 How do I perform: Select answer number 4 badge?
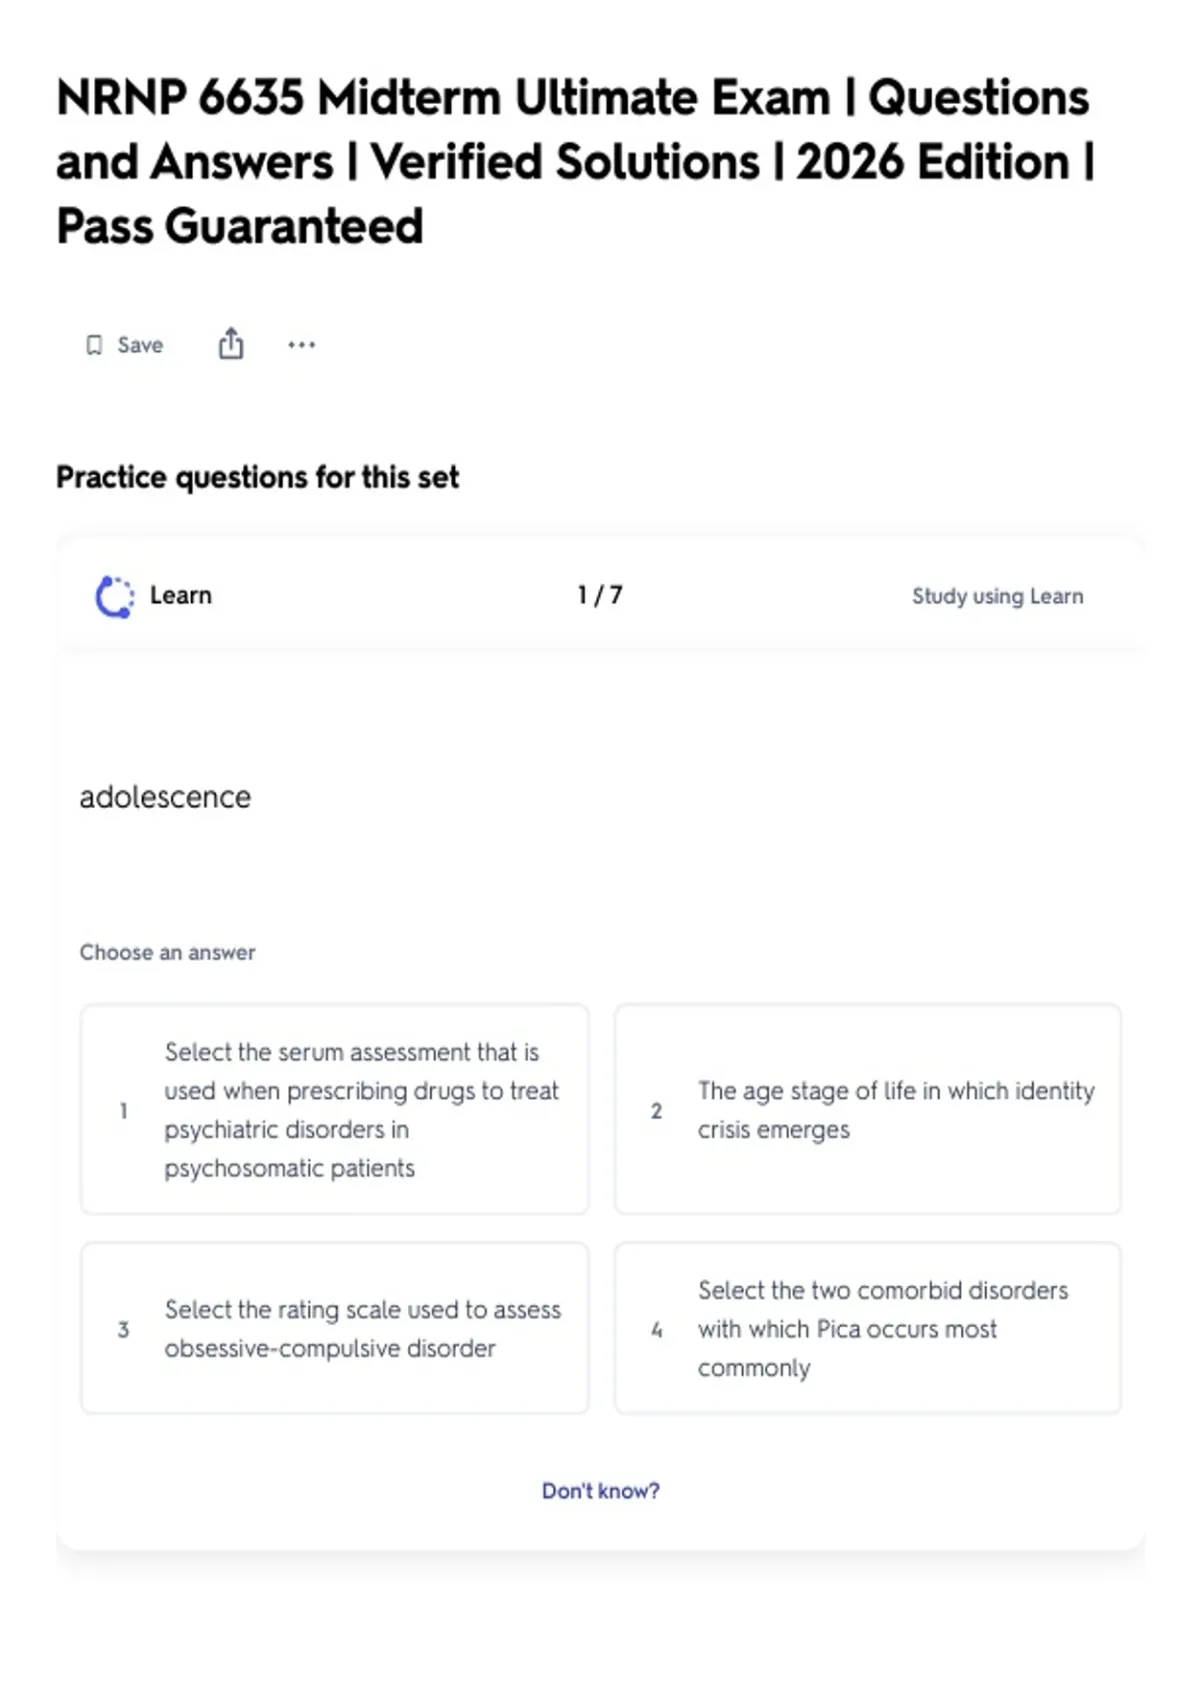(656, 1329)
